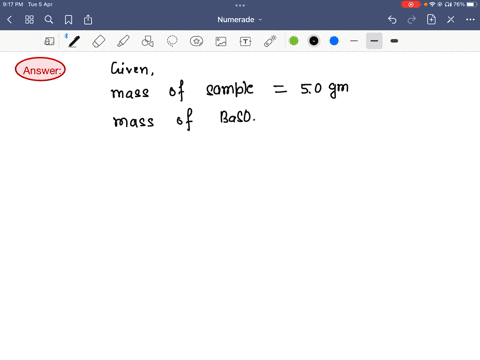Select the Text box tool

point(245,41)
